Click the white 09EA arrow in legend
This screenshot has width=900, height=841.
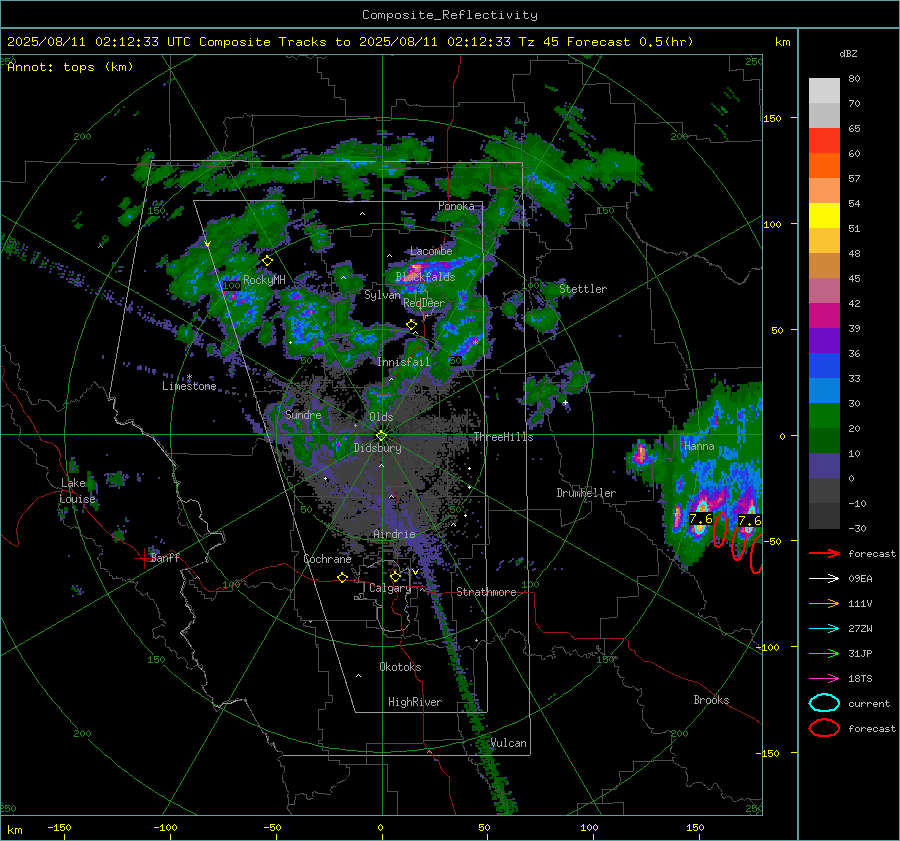click(824, 579)
